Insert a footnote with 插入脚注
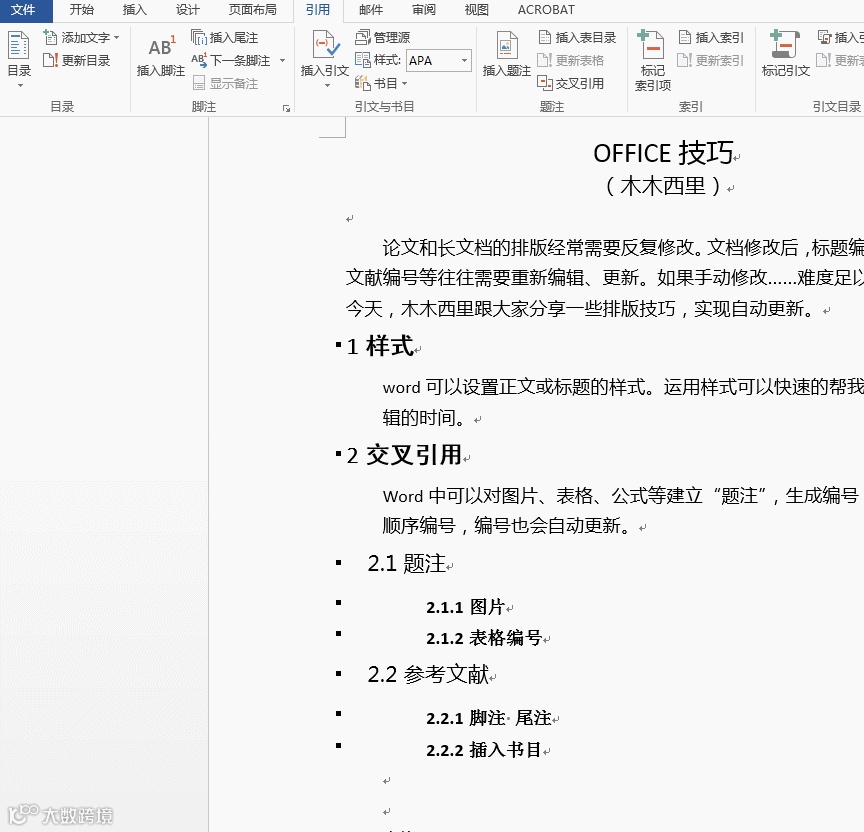 (x=160, y=55)
